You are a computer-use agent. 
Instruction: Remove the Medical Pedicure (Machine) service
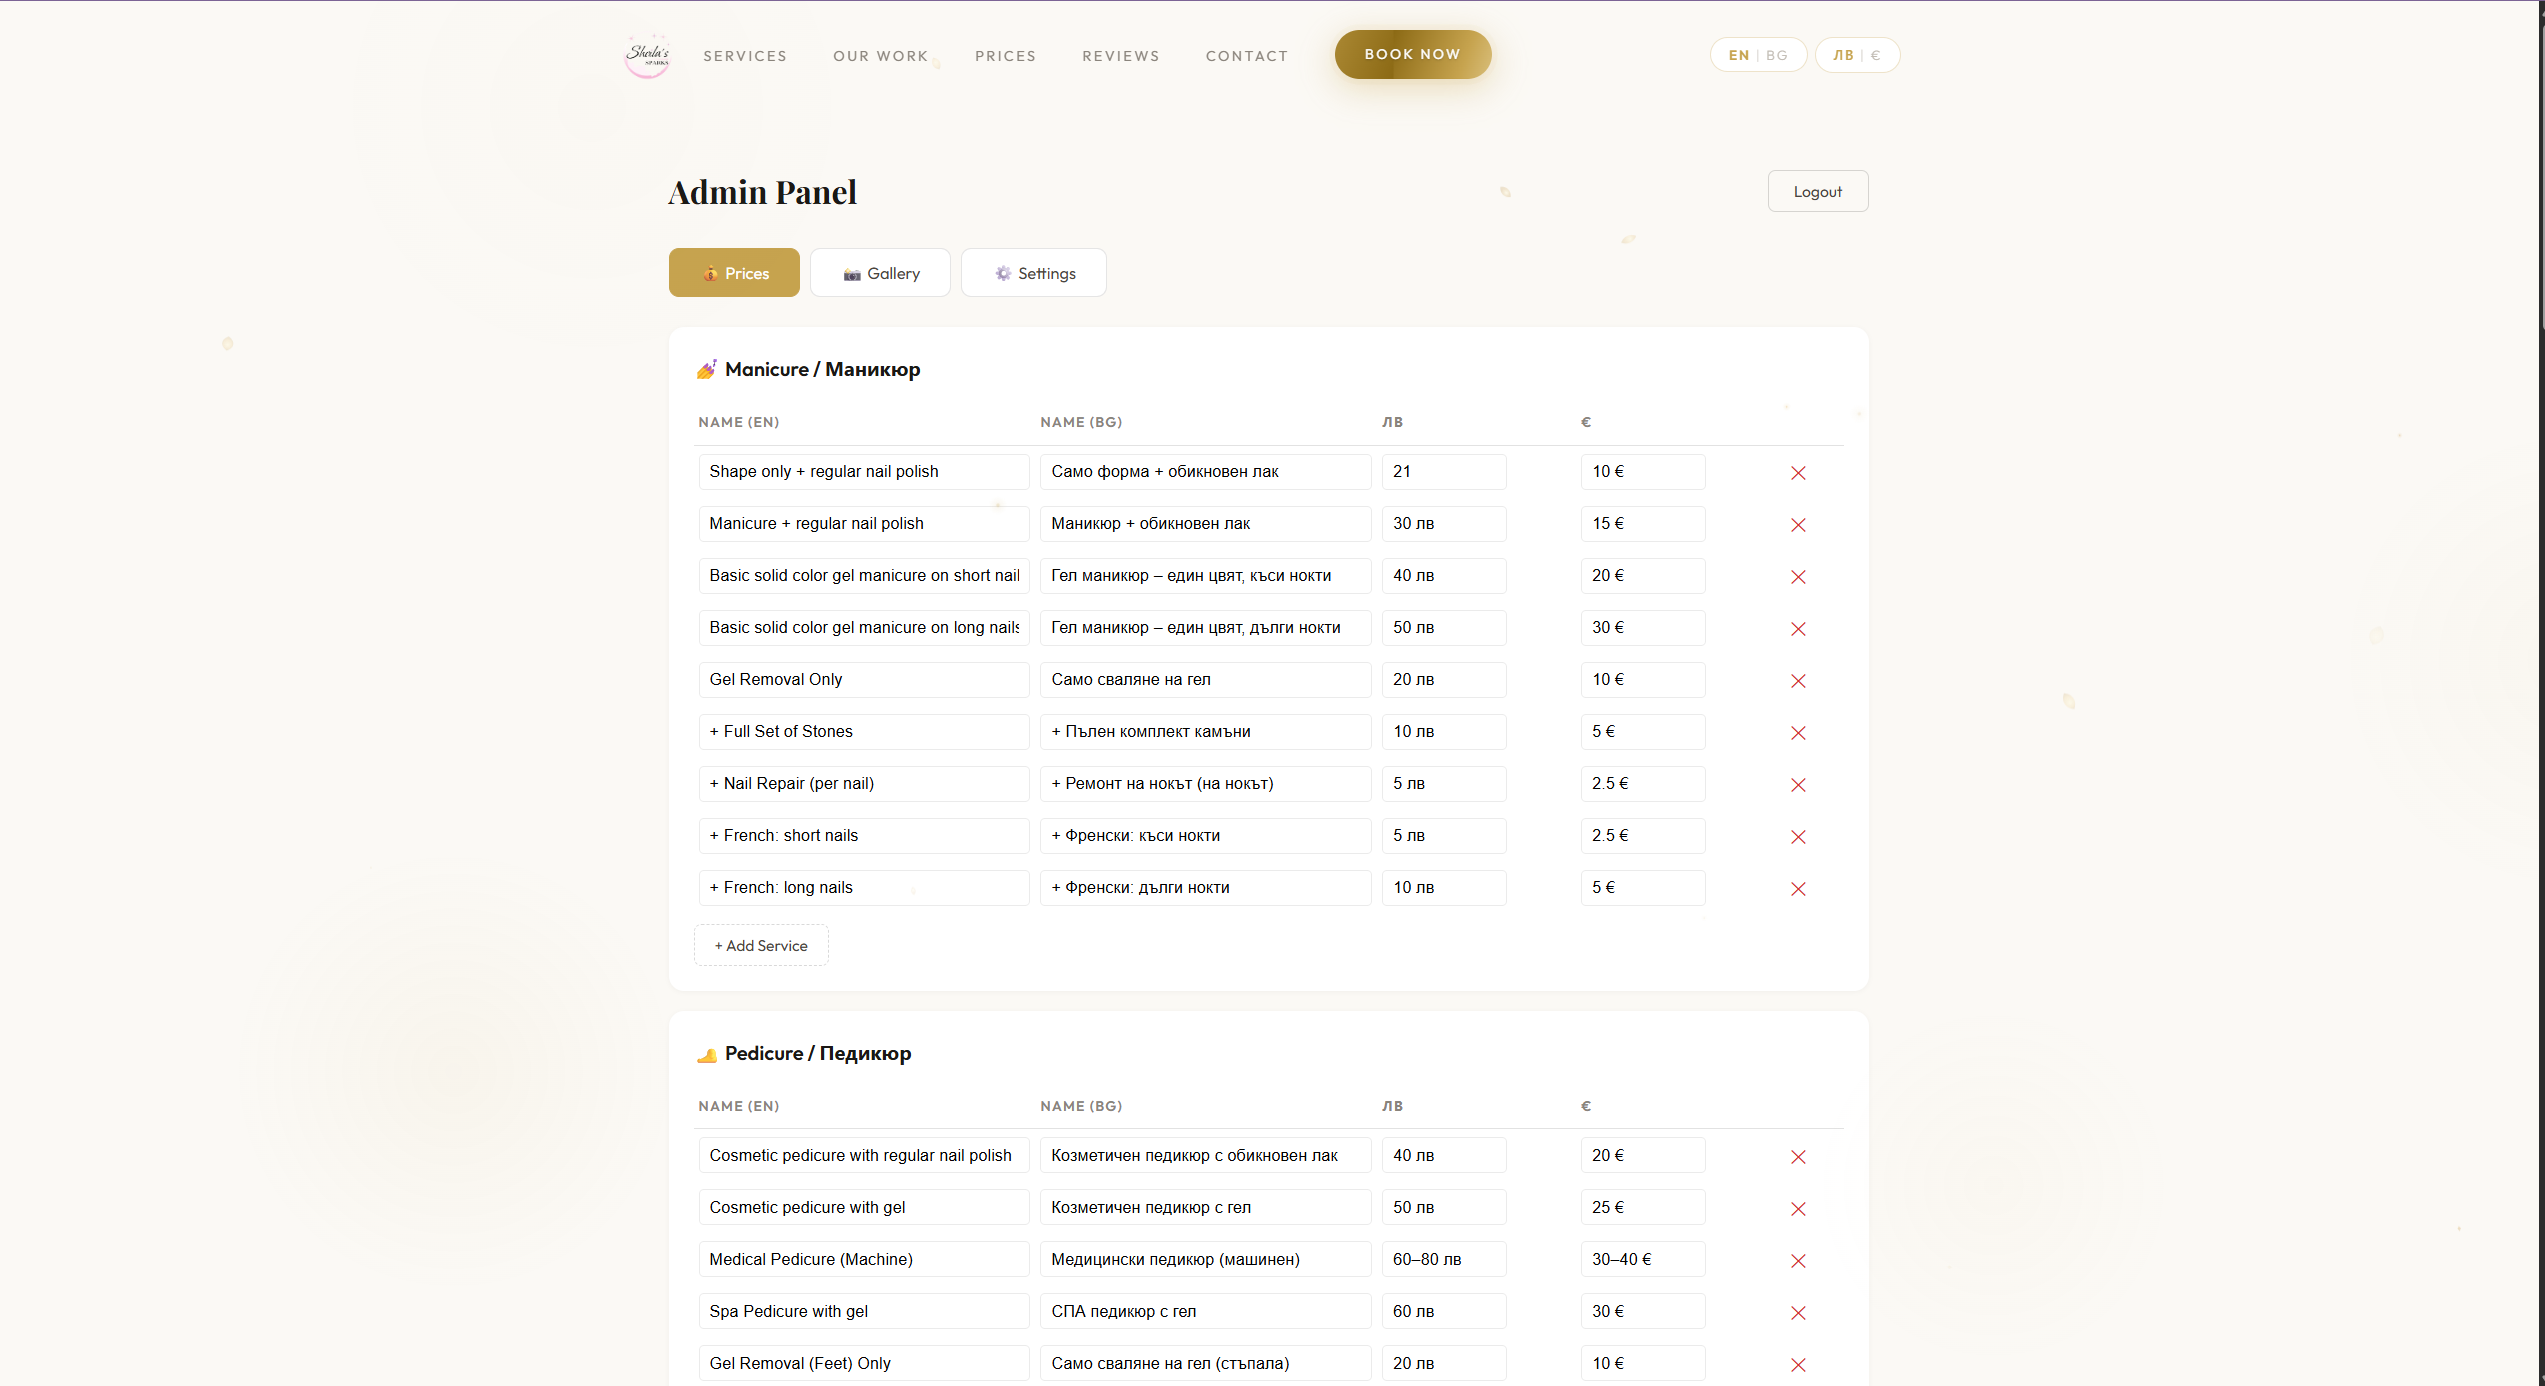pyautogui.click(x=1798, y=1261)
